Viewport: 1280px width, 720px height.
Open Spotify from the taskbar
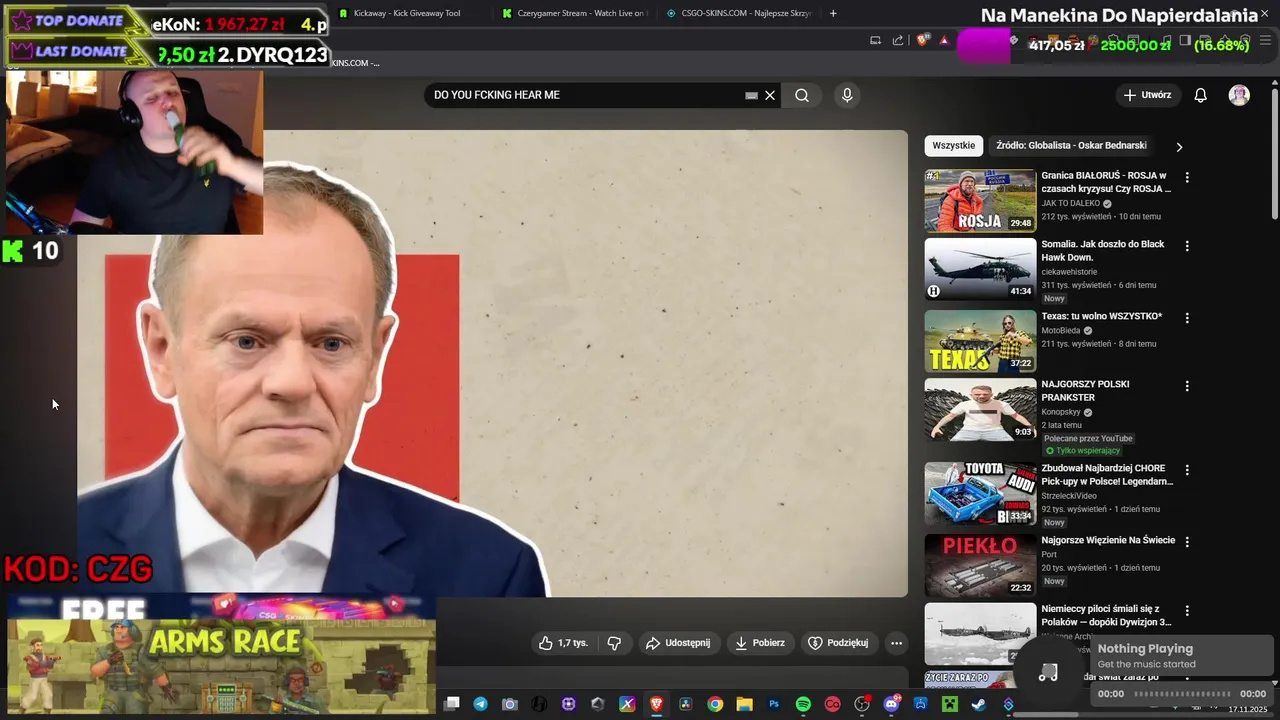[x=803, y=704]
